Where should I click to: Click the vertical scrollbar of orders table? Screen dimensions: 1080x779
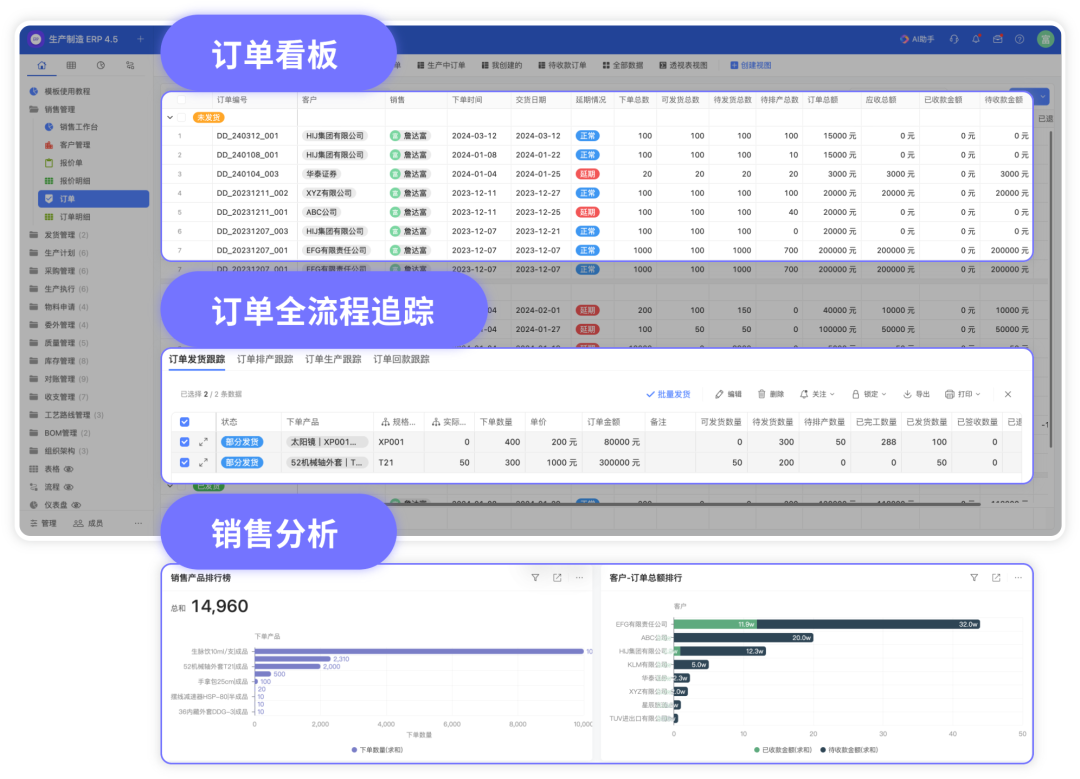coord(1050,289)
